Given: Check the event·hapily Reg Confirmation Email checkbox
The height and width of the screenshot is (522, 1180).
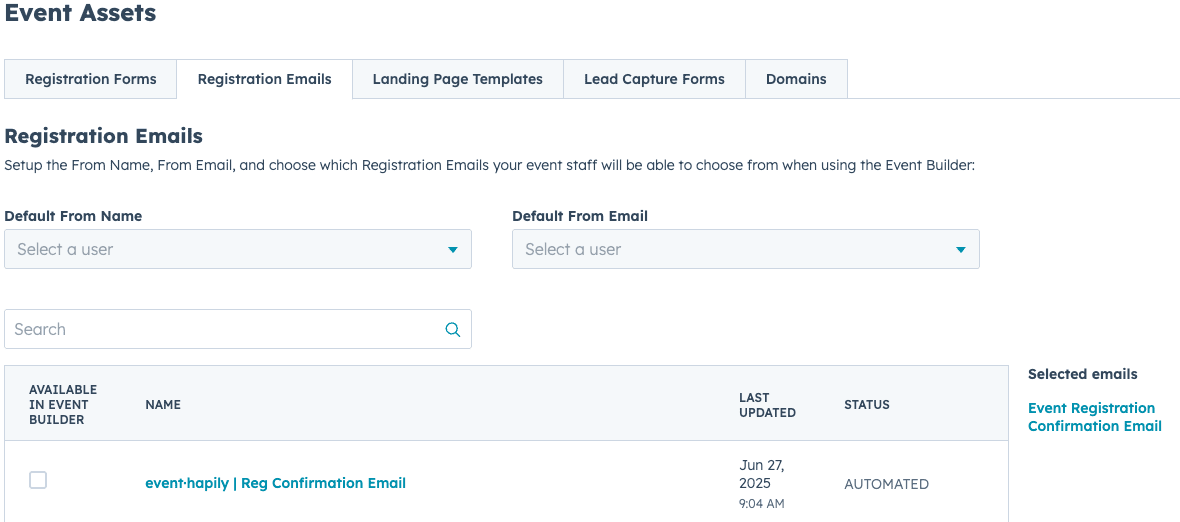Looking at the screenshot, I should tap(38, 480).
